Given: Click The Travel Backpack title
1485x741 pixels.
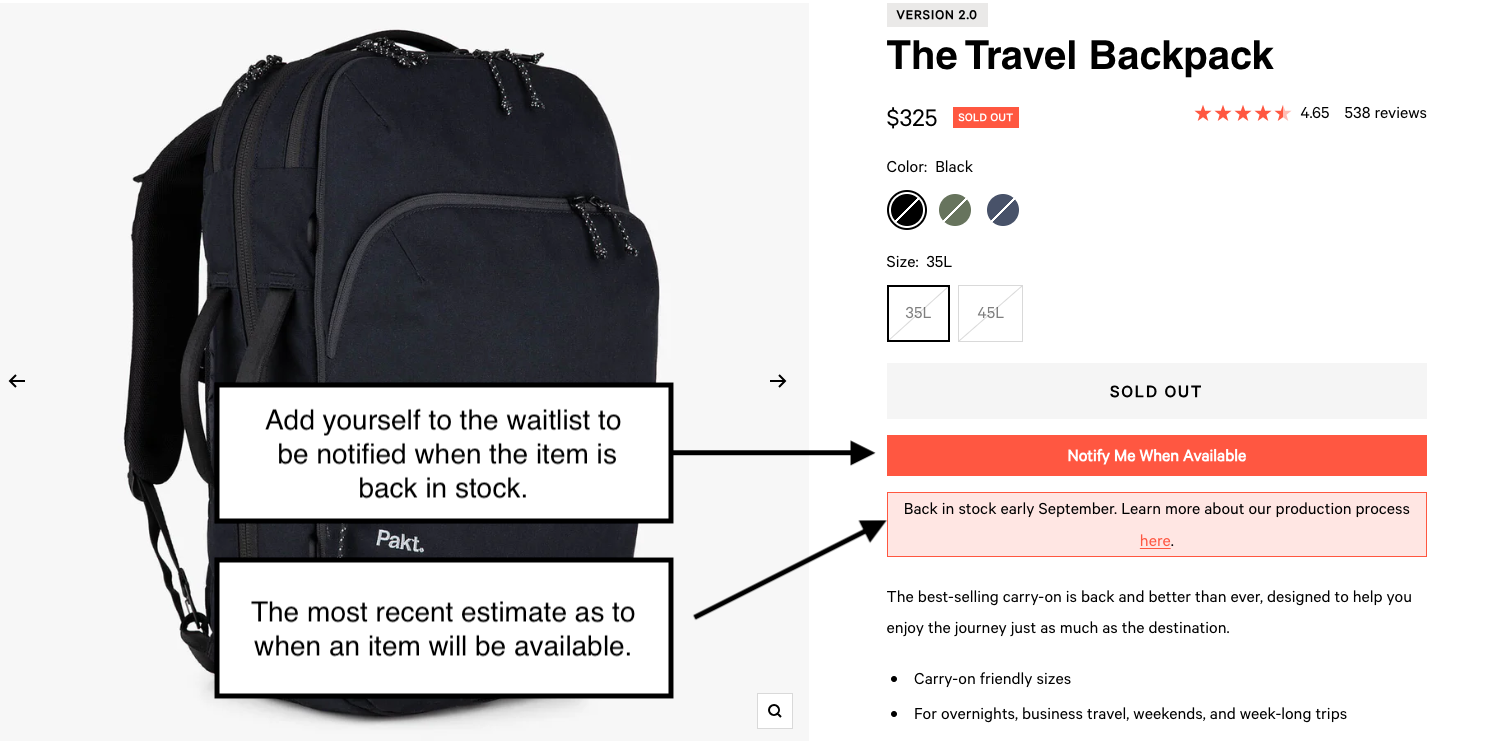Looking at the screenshot, I should [1080, 56].
